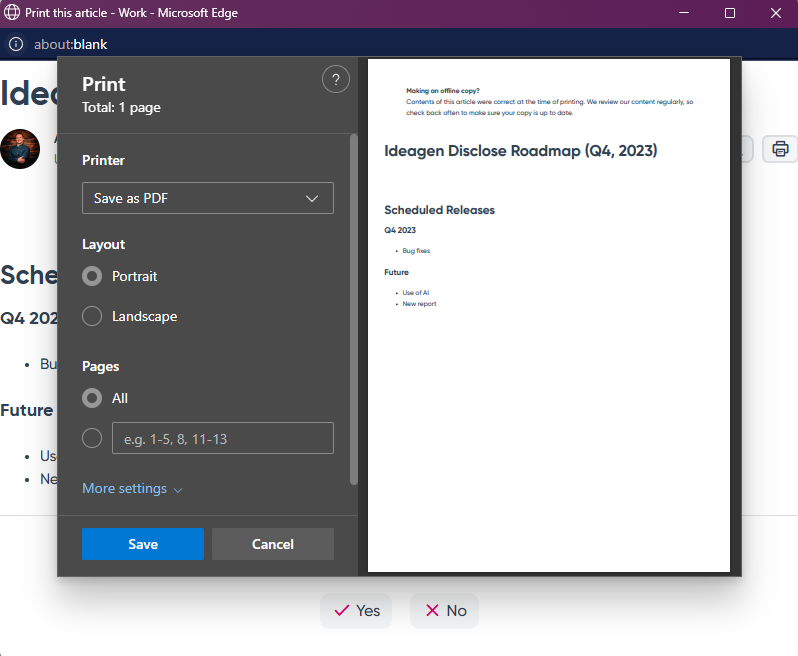The height and width of the screenshot is (656, 798).
Task: Cancel the print dialog
Action: tap(273, 544)
